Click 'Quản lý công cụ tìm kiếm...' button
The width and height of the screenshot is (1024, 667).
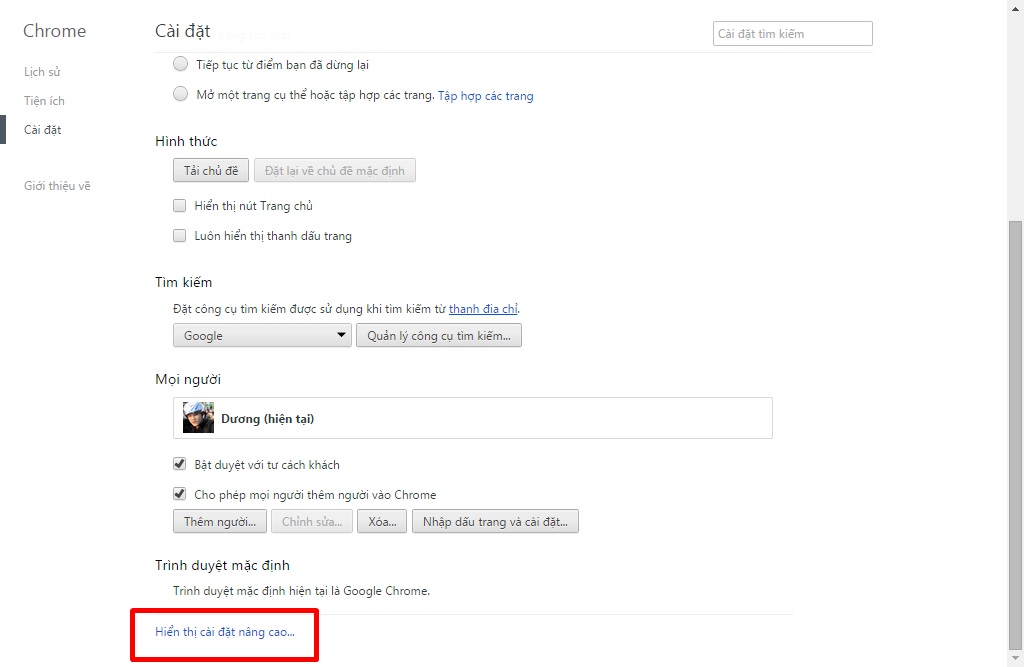(438, 336)
